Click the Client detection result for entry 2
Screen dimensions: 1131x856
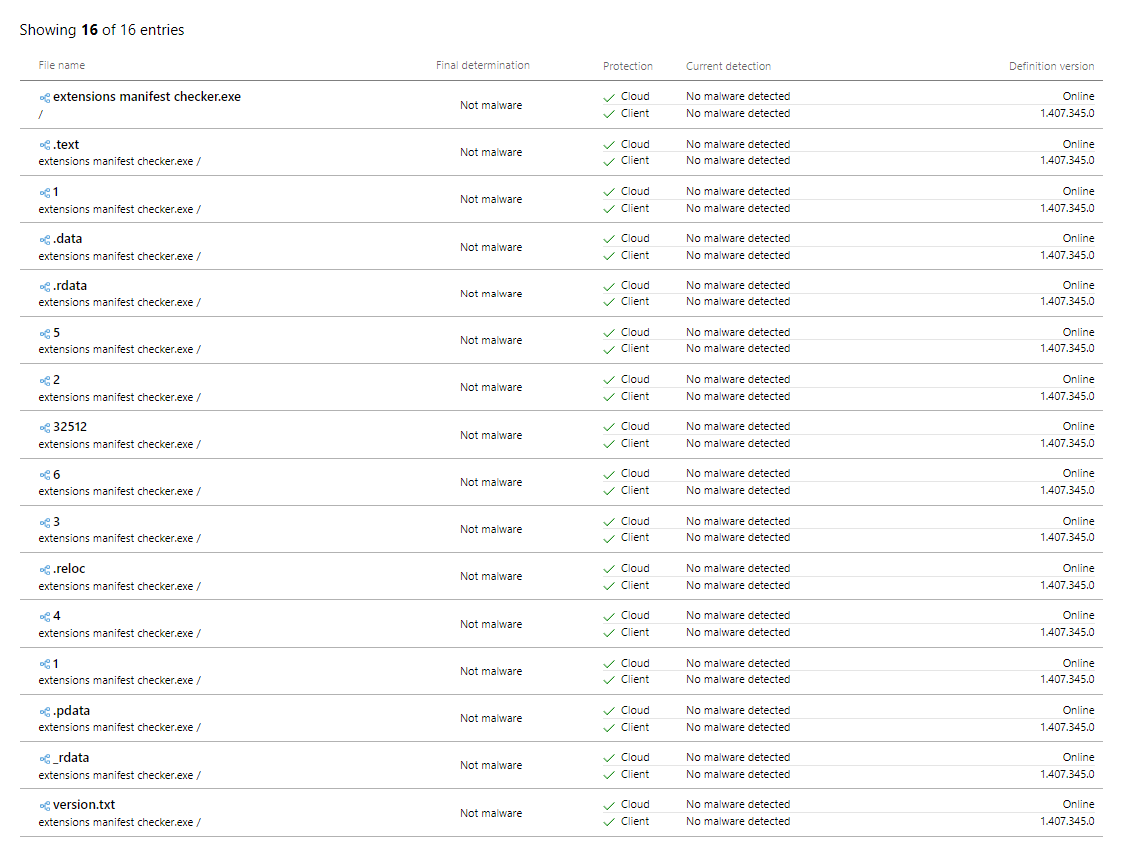tap(738, 396)
